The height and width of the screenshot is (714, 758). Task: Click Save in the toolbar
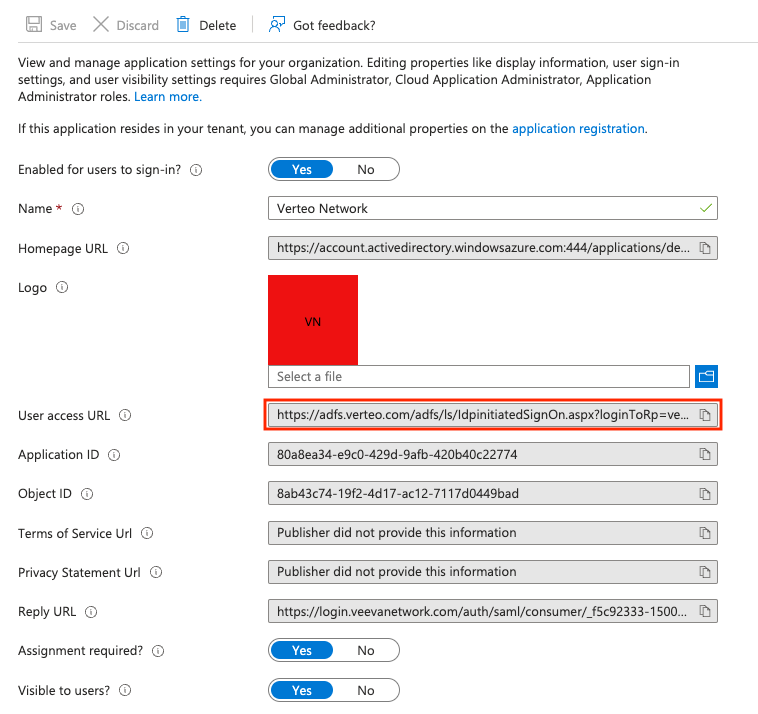(x=51, y=25)
